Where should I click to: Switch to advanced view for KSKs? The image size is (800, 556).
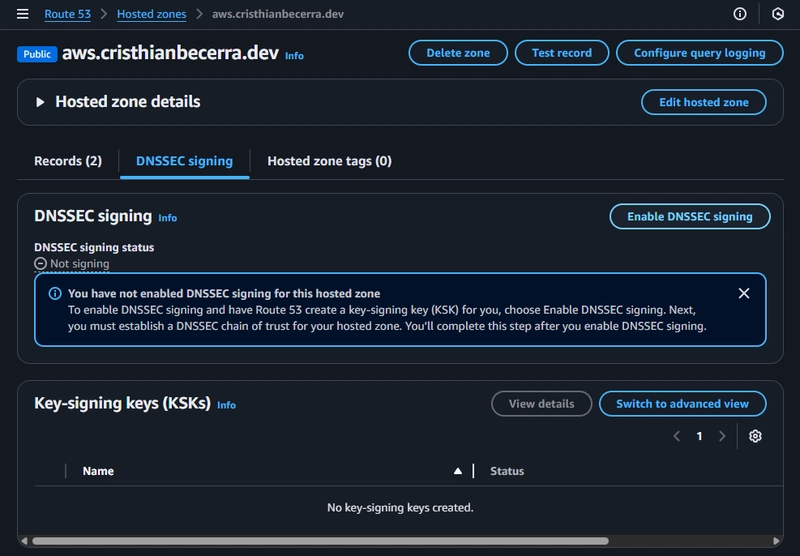[x=682, y=404]
